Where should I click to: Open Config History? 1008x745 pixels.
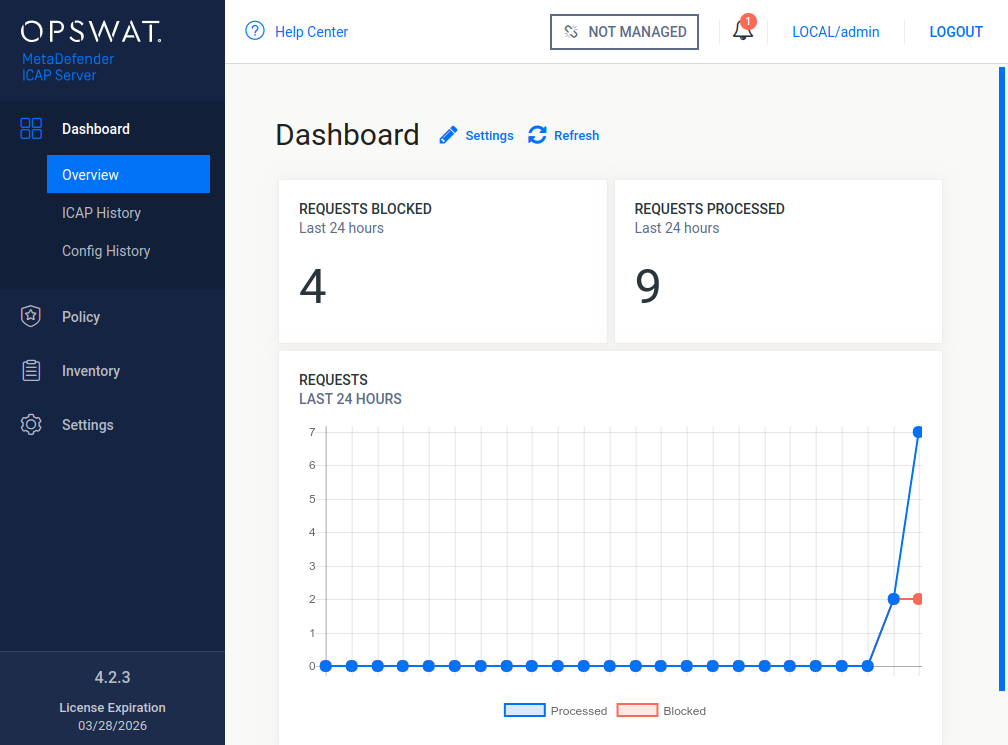[x=106, y=251]
